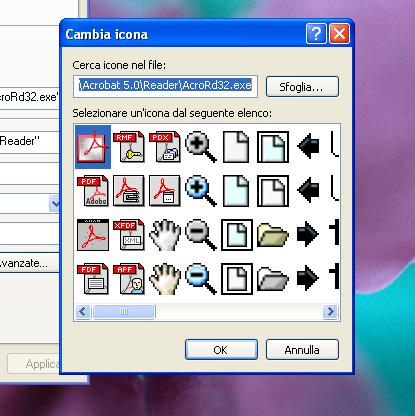Click icon list scrollbar right arrow
415x416 pixels.
click(x=330, y=312)
